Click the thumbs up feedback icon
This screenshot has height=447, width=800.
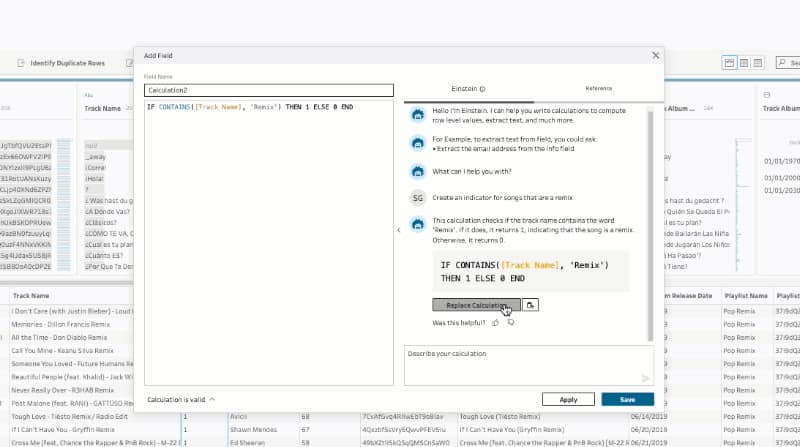coord(495,323)
